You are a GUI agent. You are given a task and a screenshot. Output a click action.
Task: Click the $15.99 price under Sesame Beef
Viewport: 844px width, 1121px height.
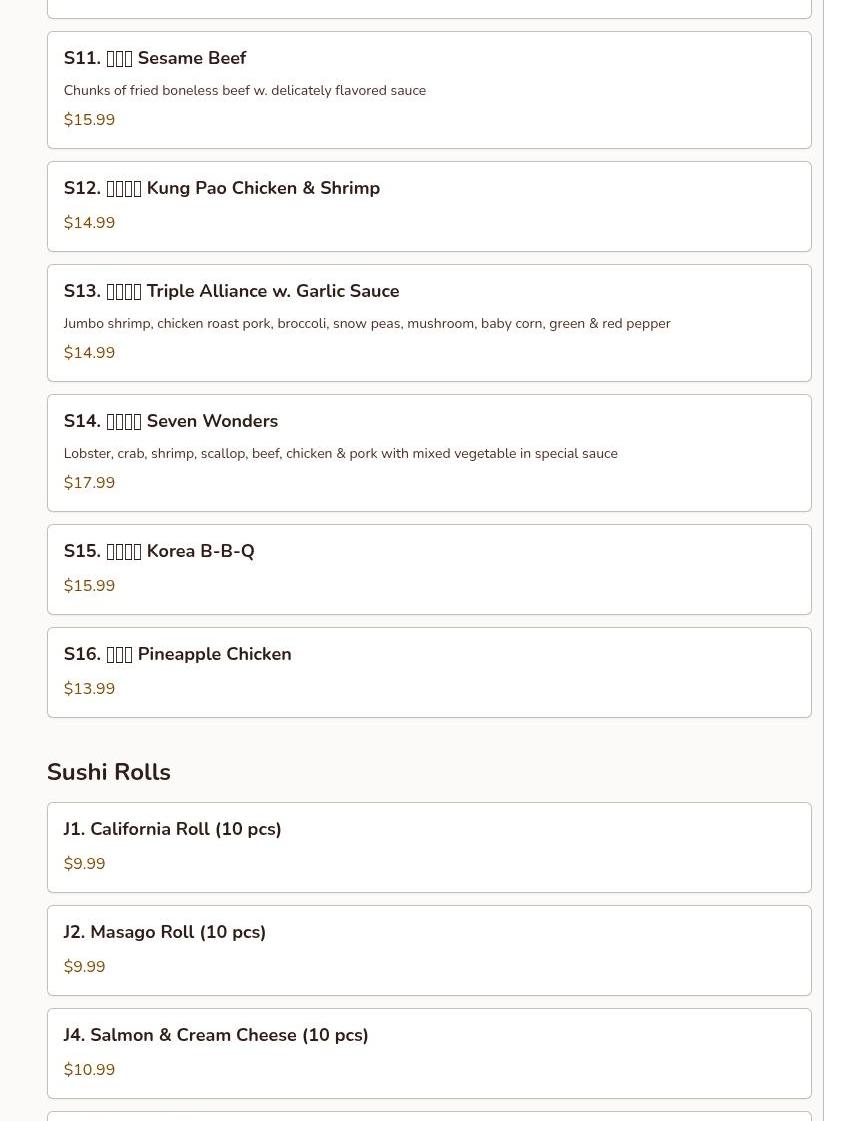pos(89,119)
